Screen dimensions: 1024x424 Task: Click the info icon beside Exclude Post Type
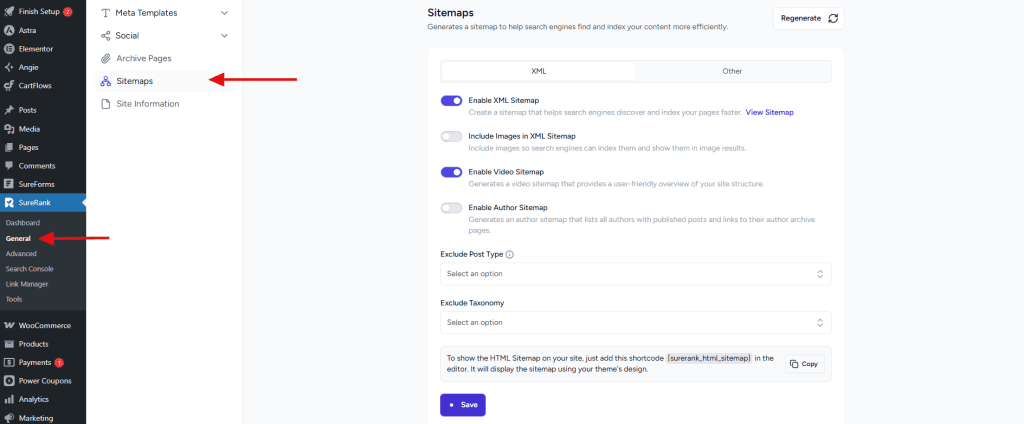point(510,254)
